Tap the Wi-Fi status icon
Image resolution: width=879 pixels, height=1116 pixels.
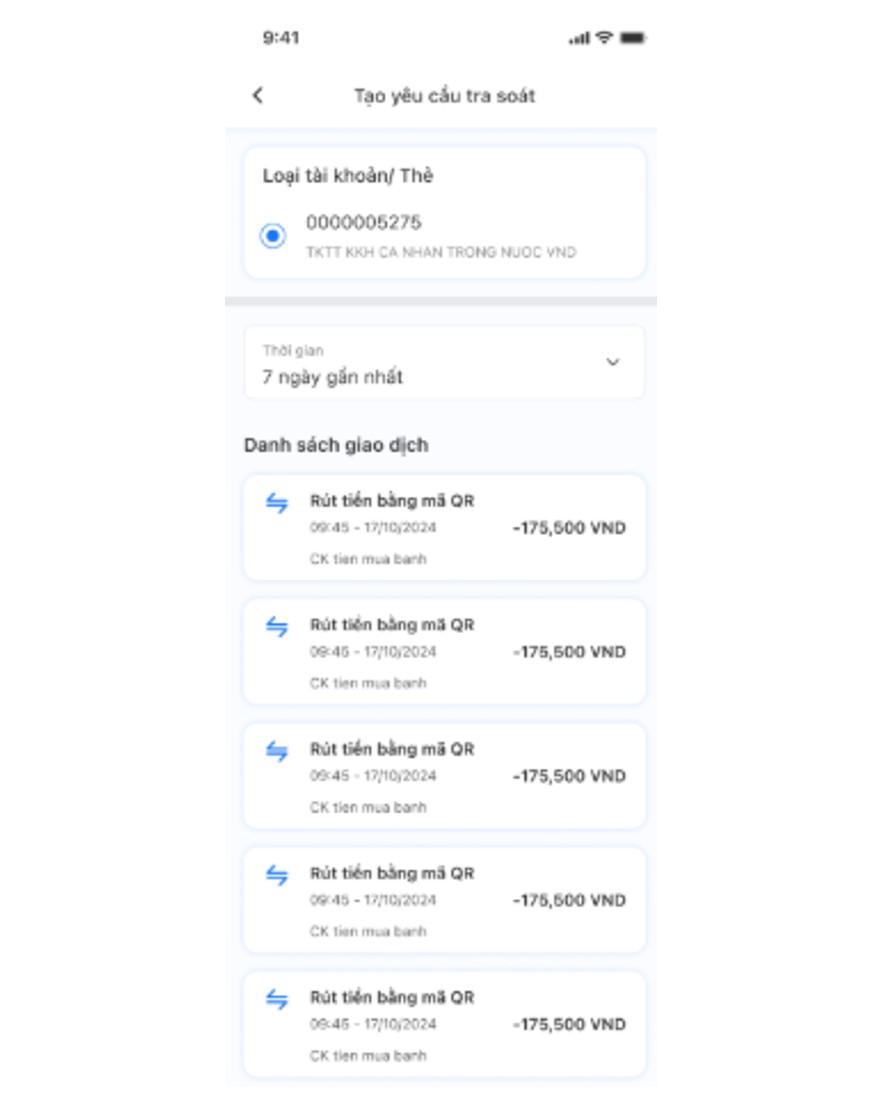click(604, 37)
